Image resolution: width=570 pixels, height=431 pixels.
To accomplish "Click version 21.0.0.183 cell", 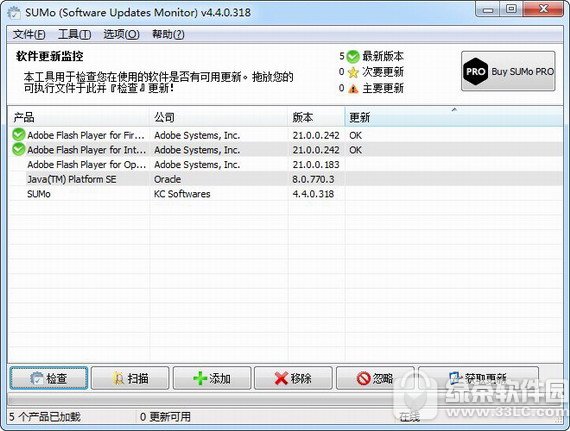I will (316, 165).
